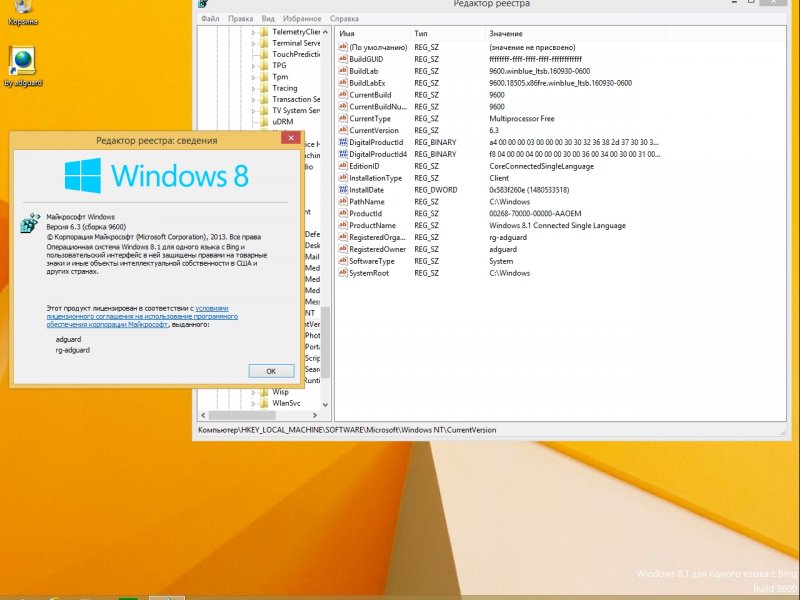Open the license agreement link
Viewport: 800px width, 600px height.
click(x=142, y=316)
